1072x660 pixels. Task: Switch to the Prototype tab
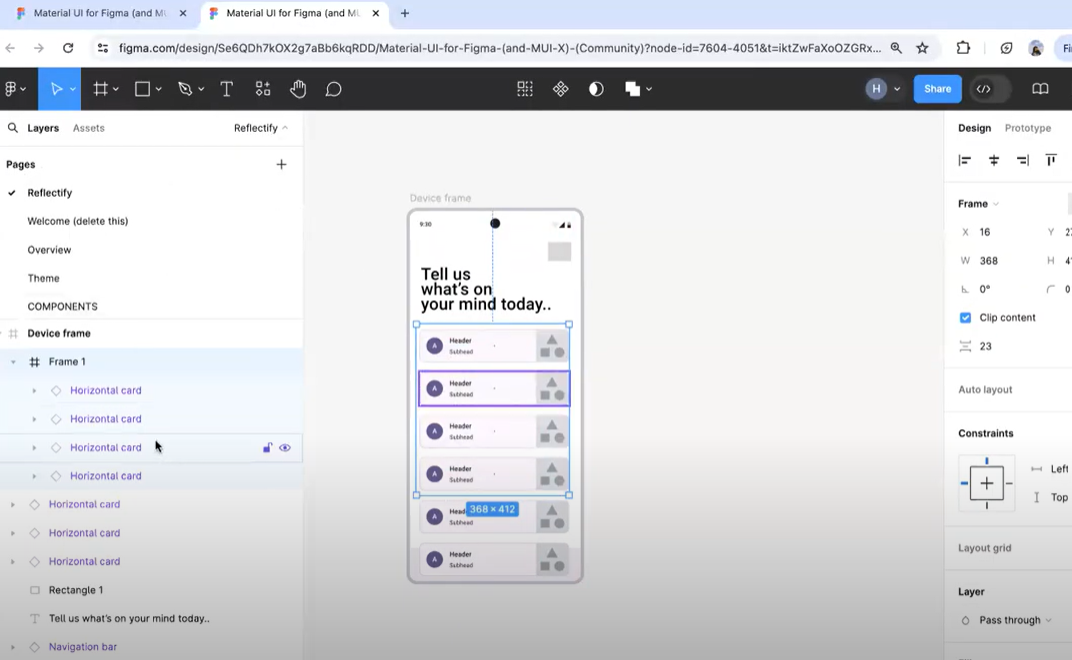point(1028,128)
